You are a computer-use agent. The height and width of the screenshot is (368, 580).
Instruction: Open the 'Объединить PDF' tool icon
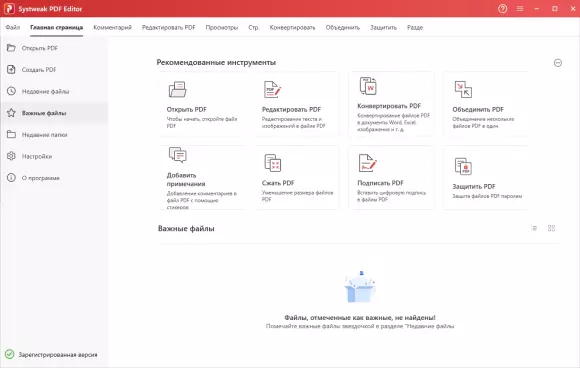[x=463, y=90]
